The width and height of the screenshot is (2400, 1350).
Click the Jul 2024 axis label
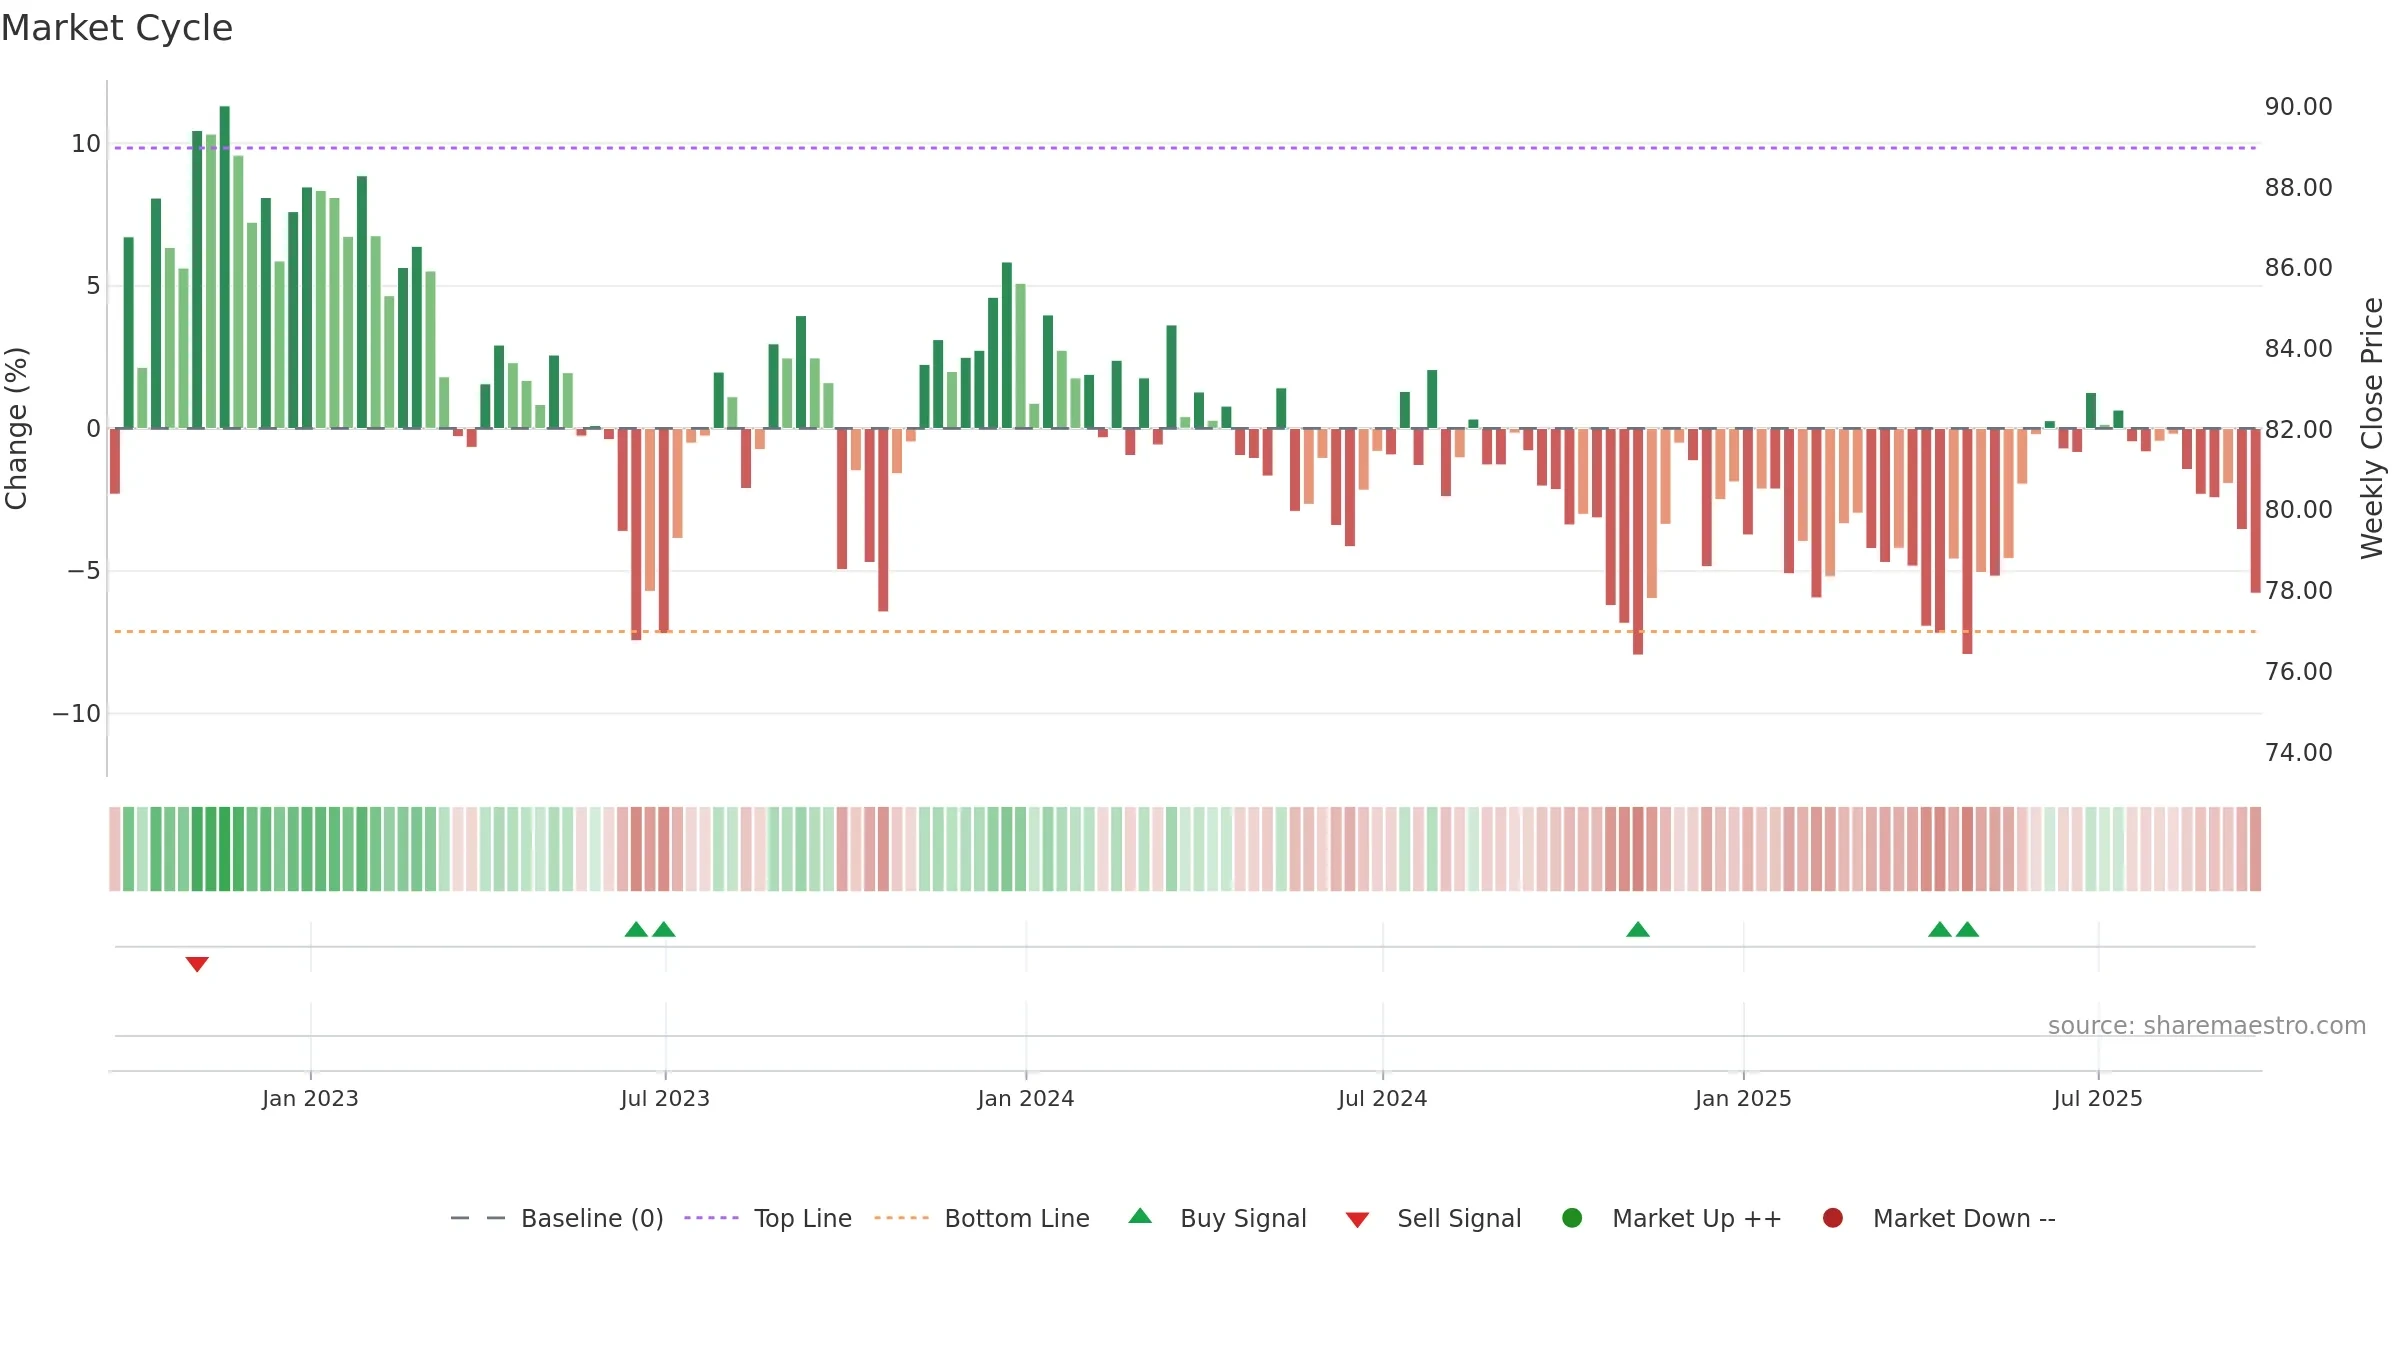pos(1383,1098)
